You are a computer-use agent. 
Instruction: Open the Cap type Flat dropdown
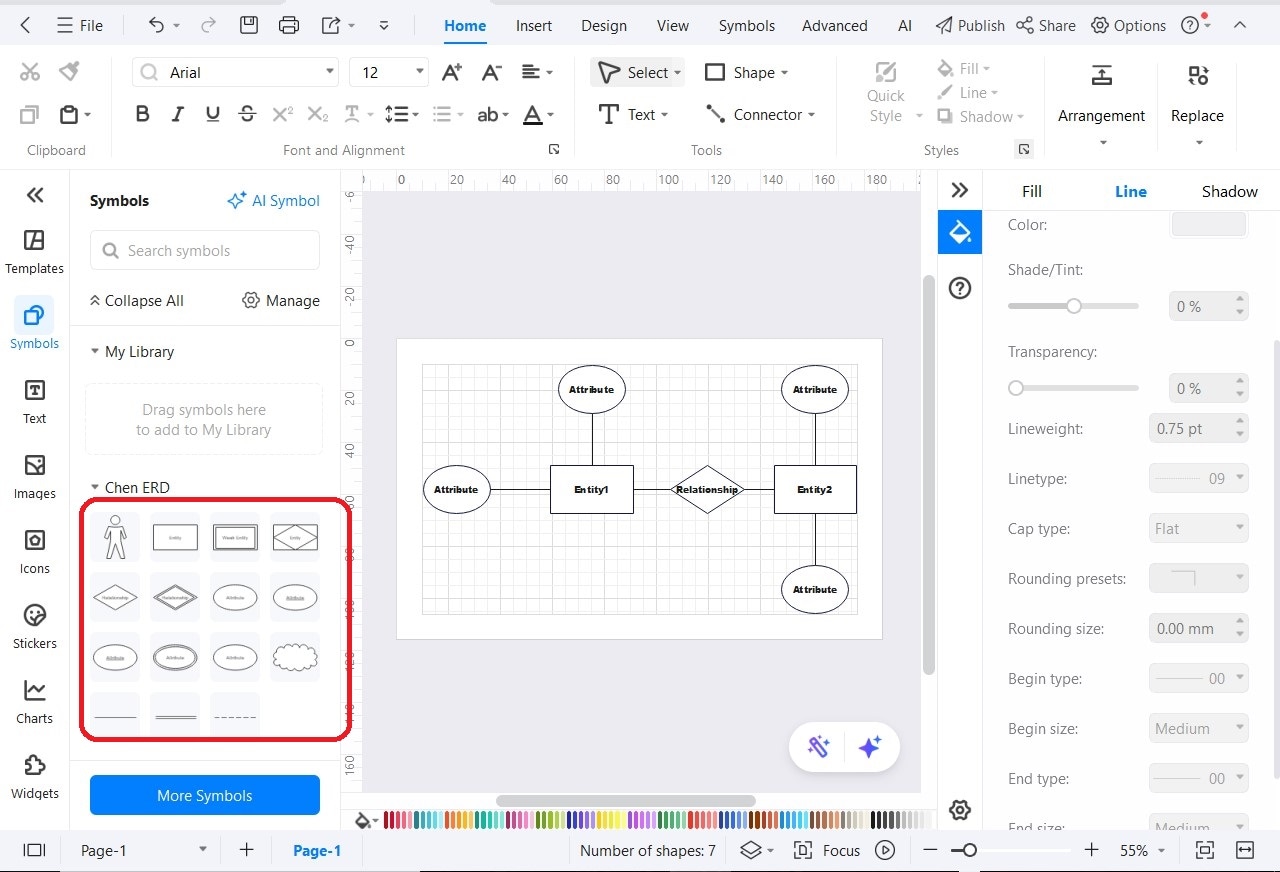(x=1198, y=528)
